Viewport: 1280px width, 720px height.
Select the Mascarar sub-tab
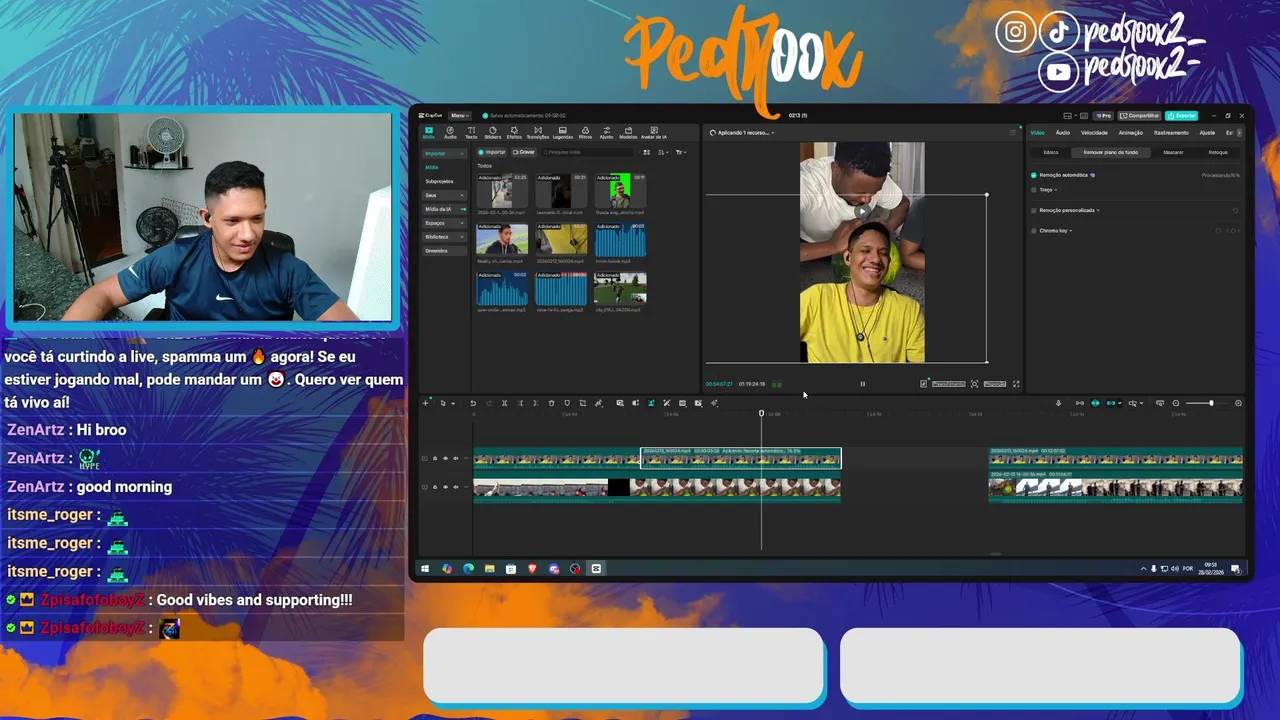(x=1173, y=152)
